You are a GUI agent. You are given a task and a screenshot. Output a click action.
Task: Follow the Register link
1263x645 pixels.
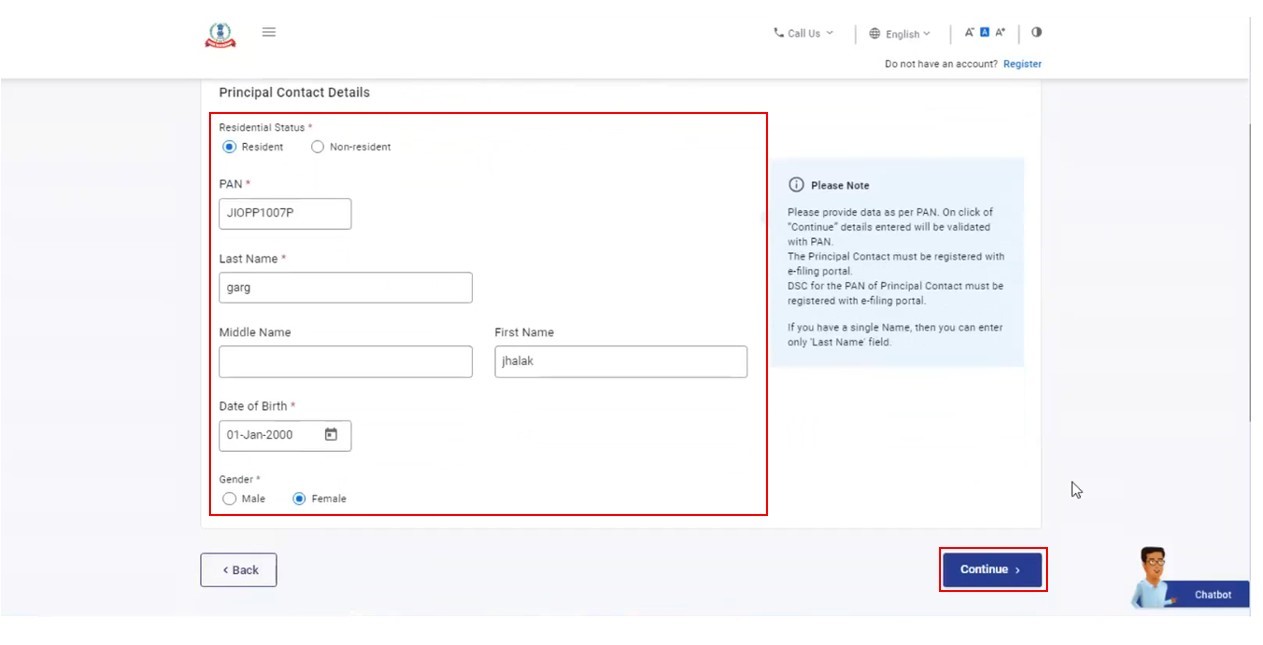[x=1022, y=64]
